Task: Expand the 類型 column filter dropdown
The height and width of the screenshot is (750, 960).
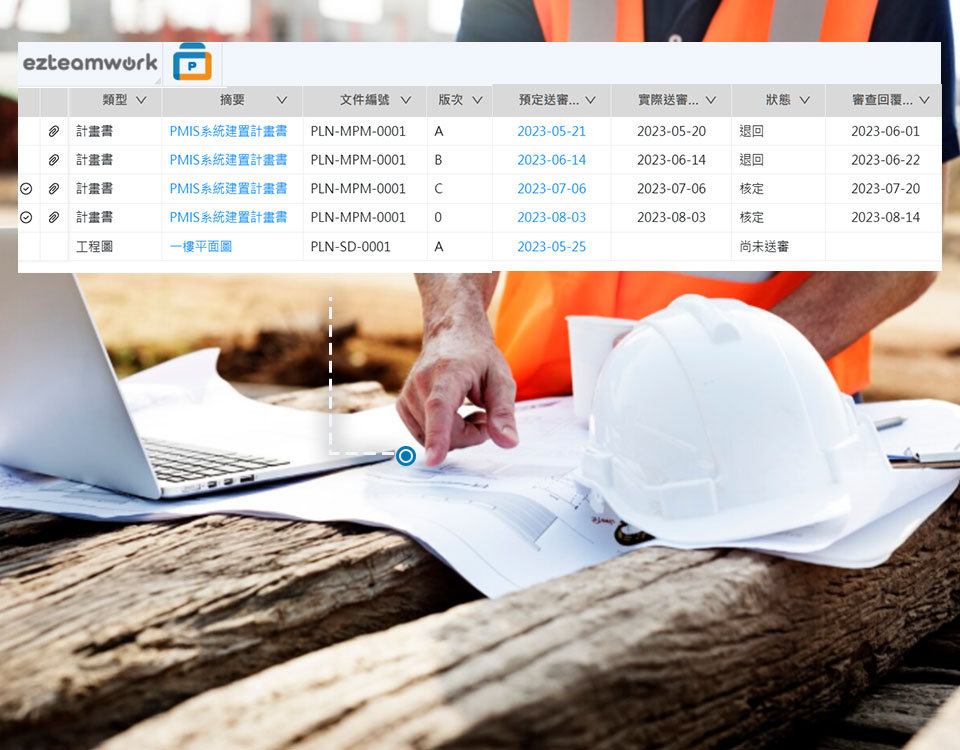Action: pos(141,100)
